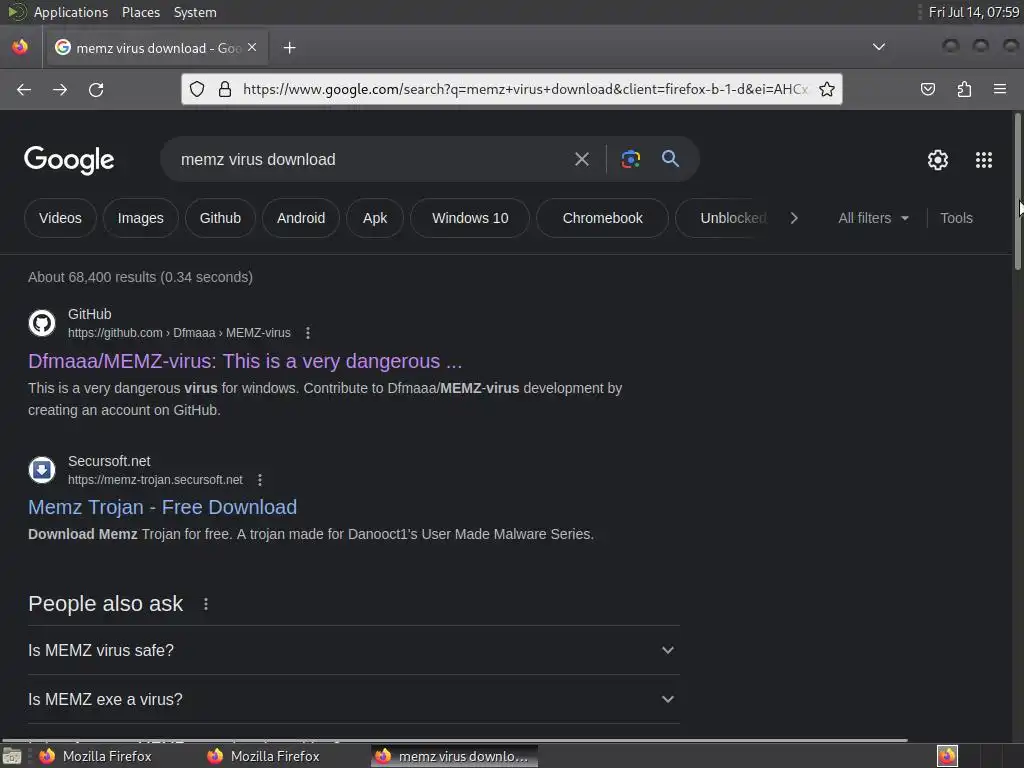This screenshot has height=768, width=1024.
Task: Open the Memz Trojan - Free Download link
Action: pyautogui.click(x=163, y=507)
